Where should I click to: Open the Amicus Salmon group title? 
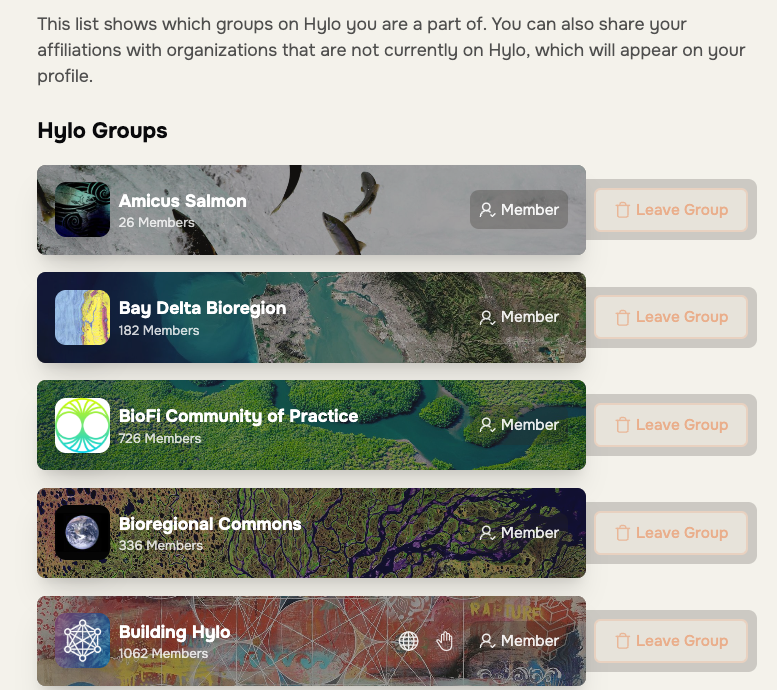[182, 201]
